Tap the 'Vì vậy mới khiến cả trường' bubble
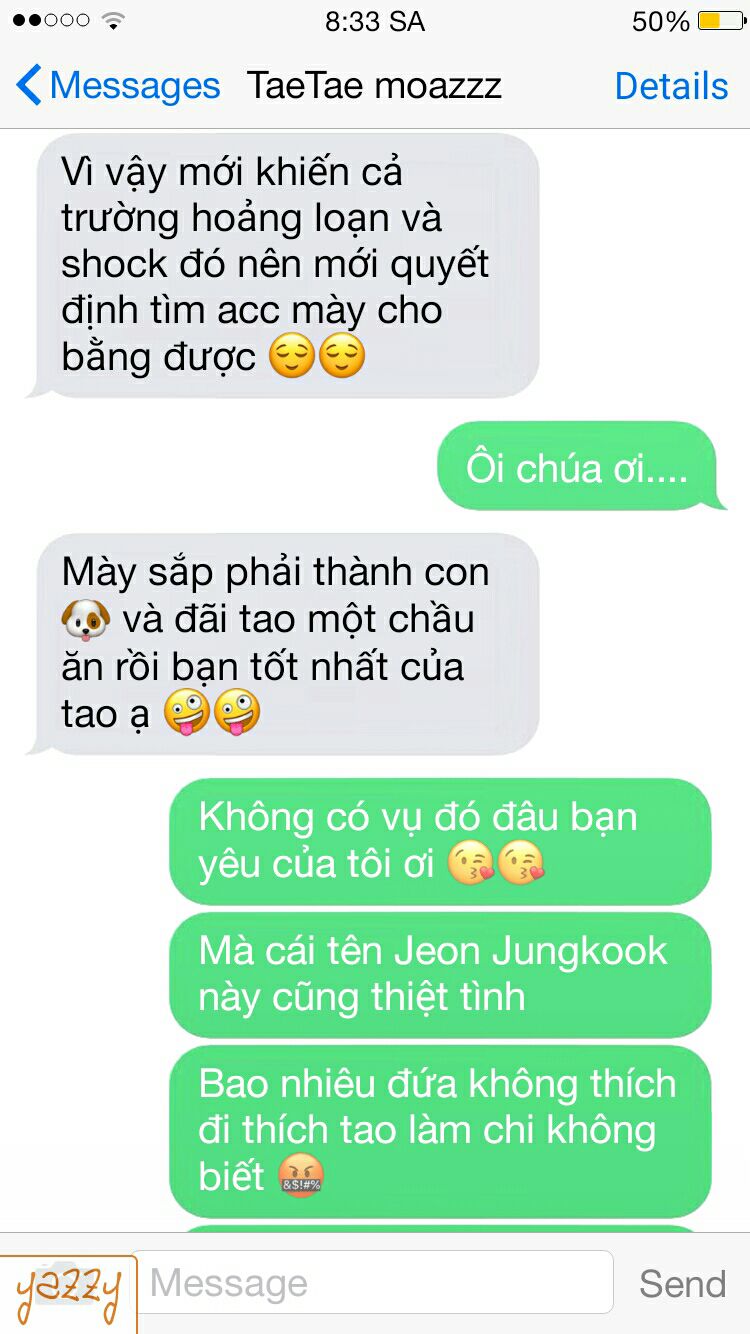750x1334 pixels. click(284, 265)
